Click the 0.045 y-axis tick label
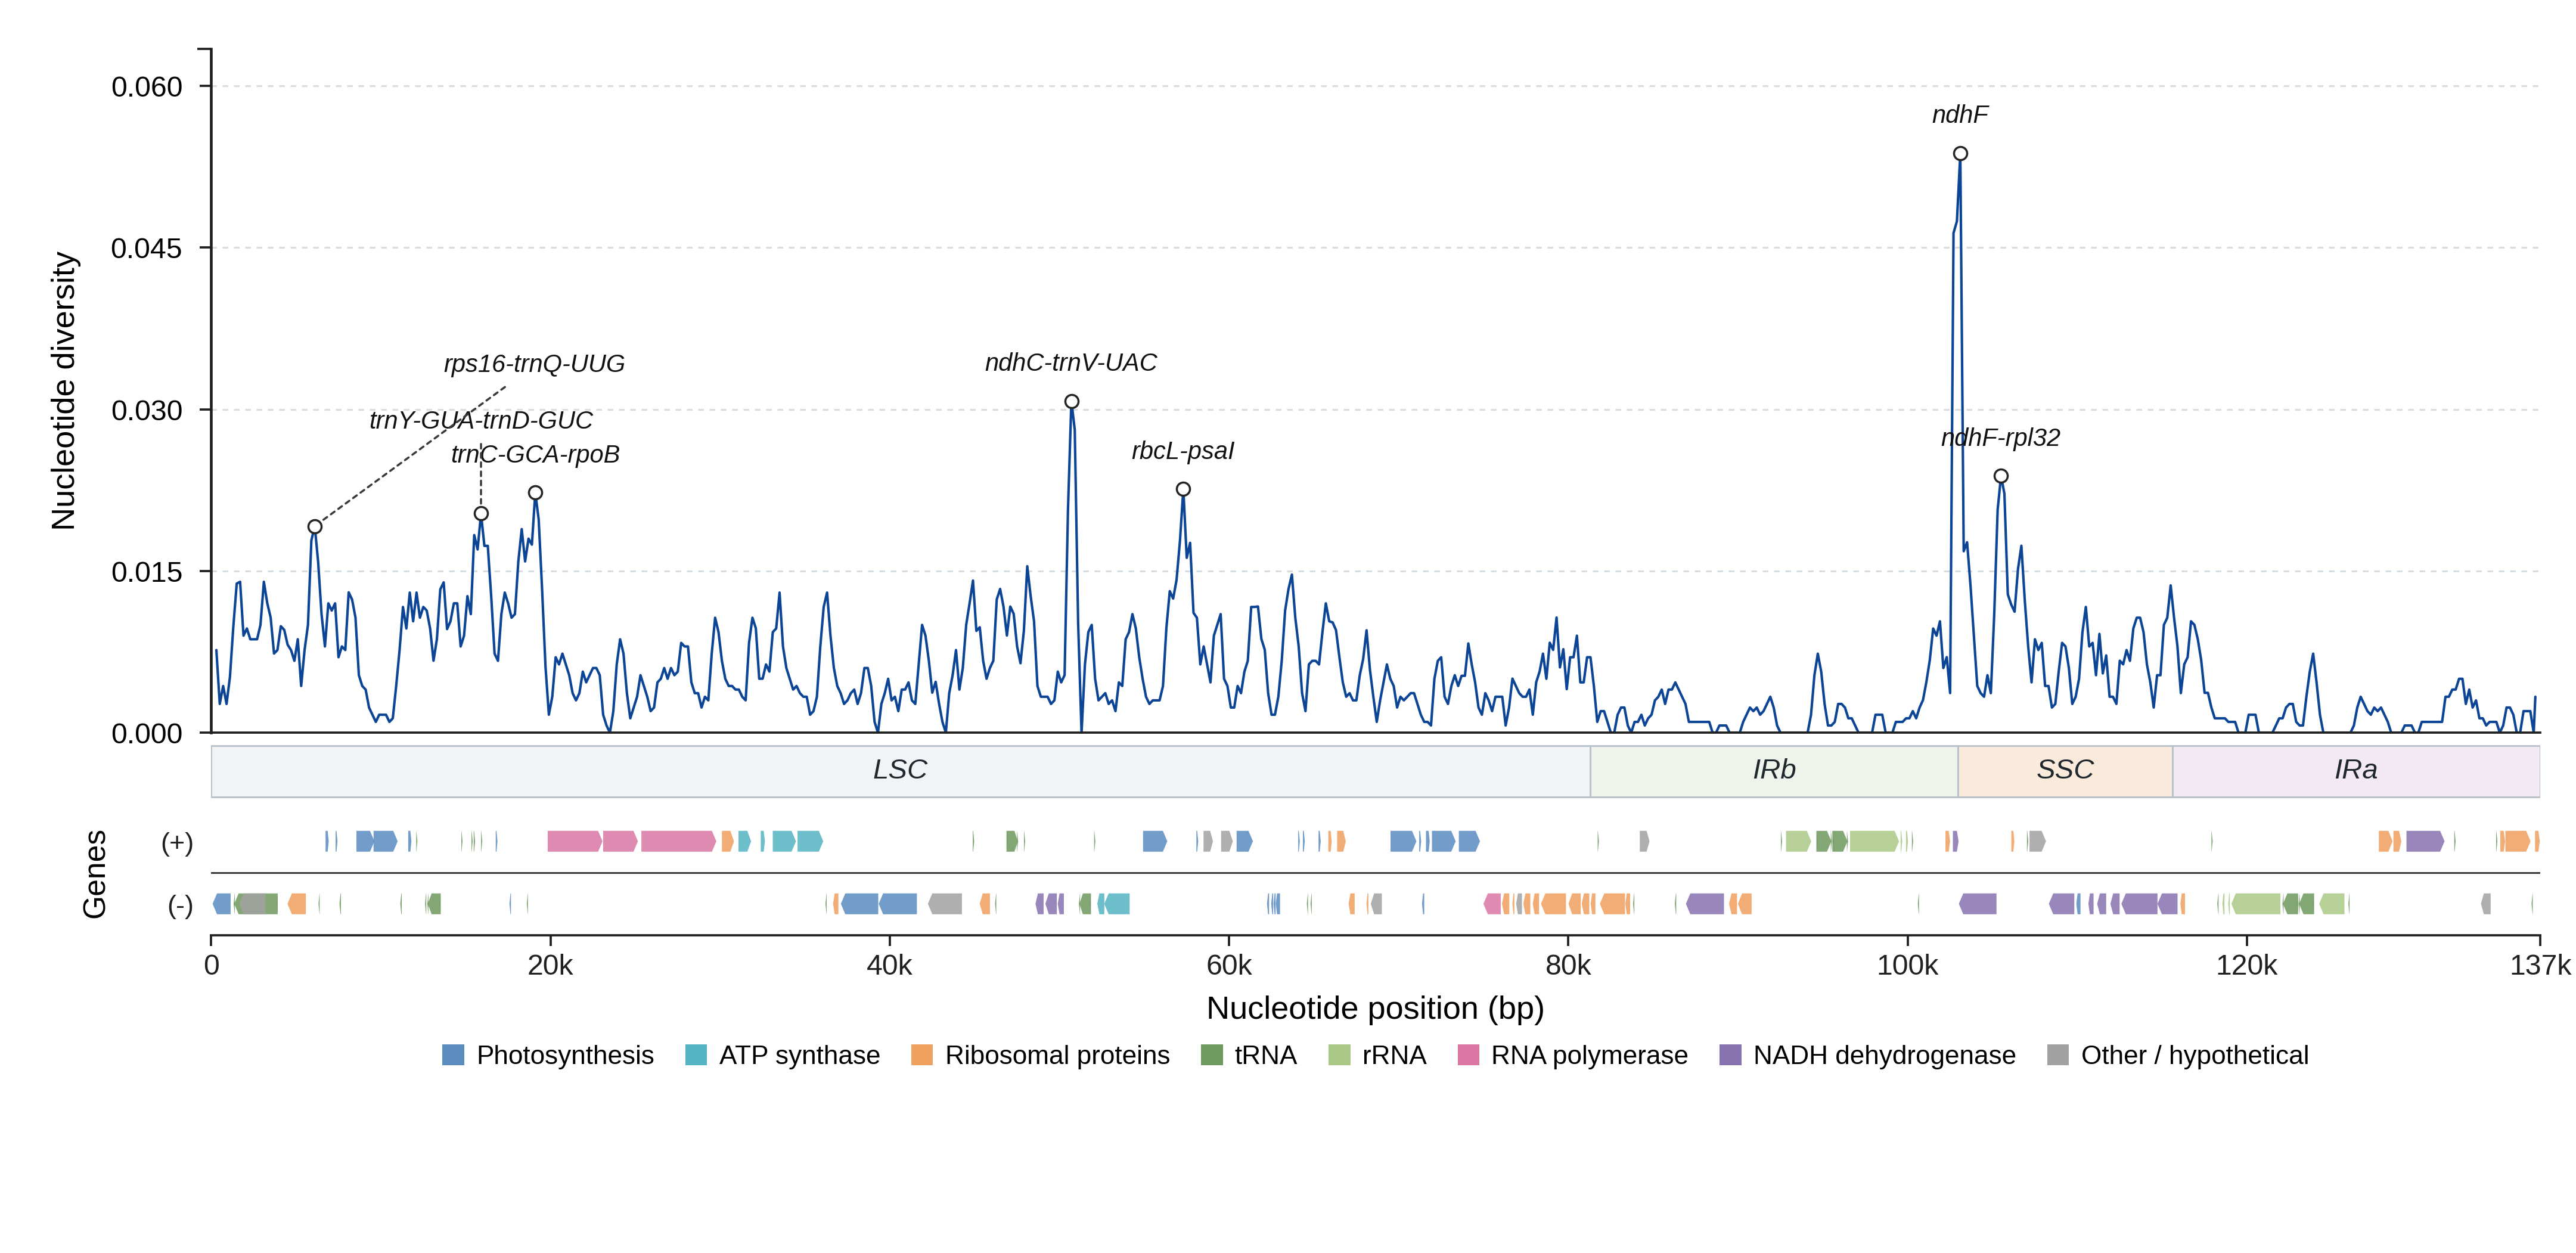This screenshot has height=1253, width=2576. pos(147,248)
